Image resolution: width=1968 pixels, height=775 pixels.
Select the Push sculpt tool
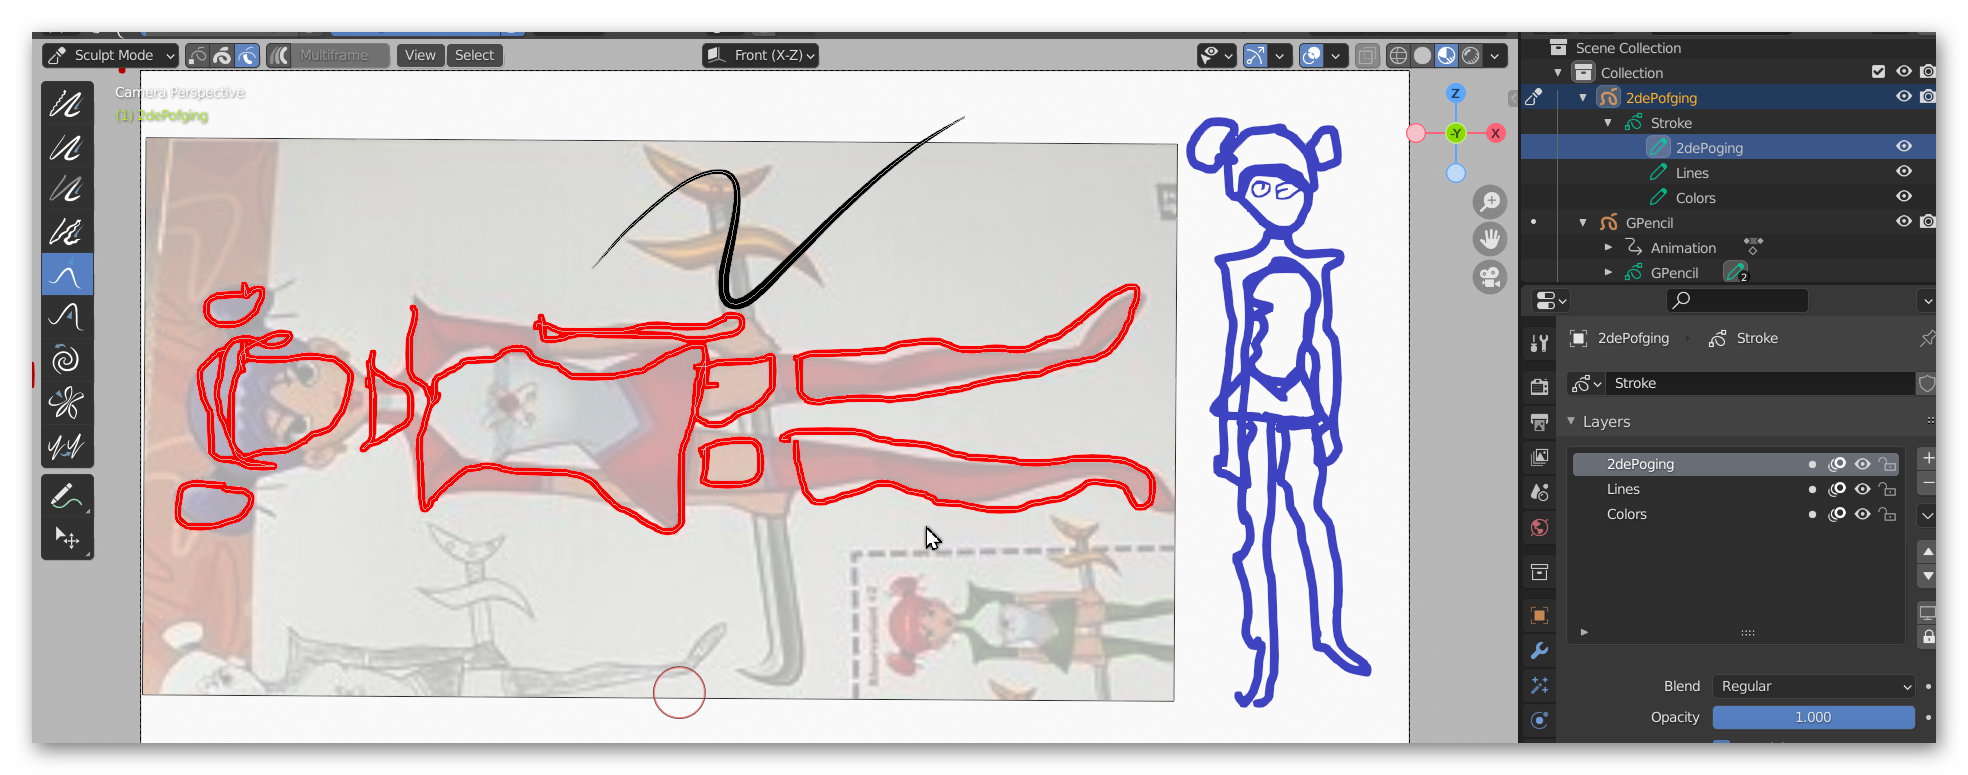tap(67, 317)
